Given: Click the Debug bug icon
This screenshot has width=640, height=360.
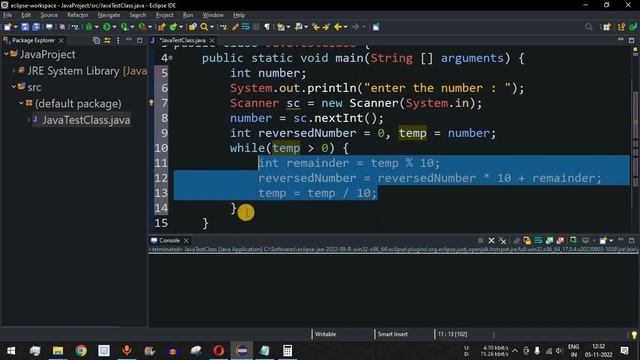Looking at the screenshot, I should (x=89, y=27).
